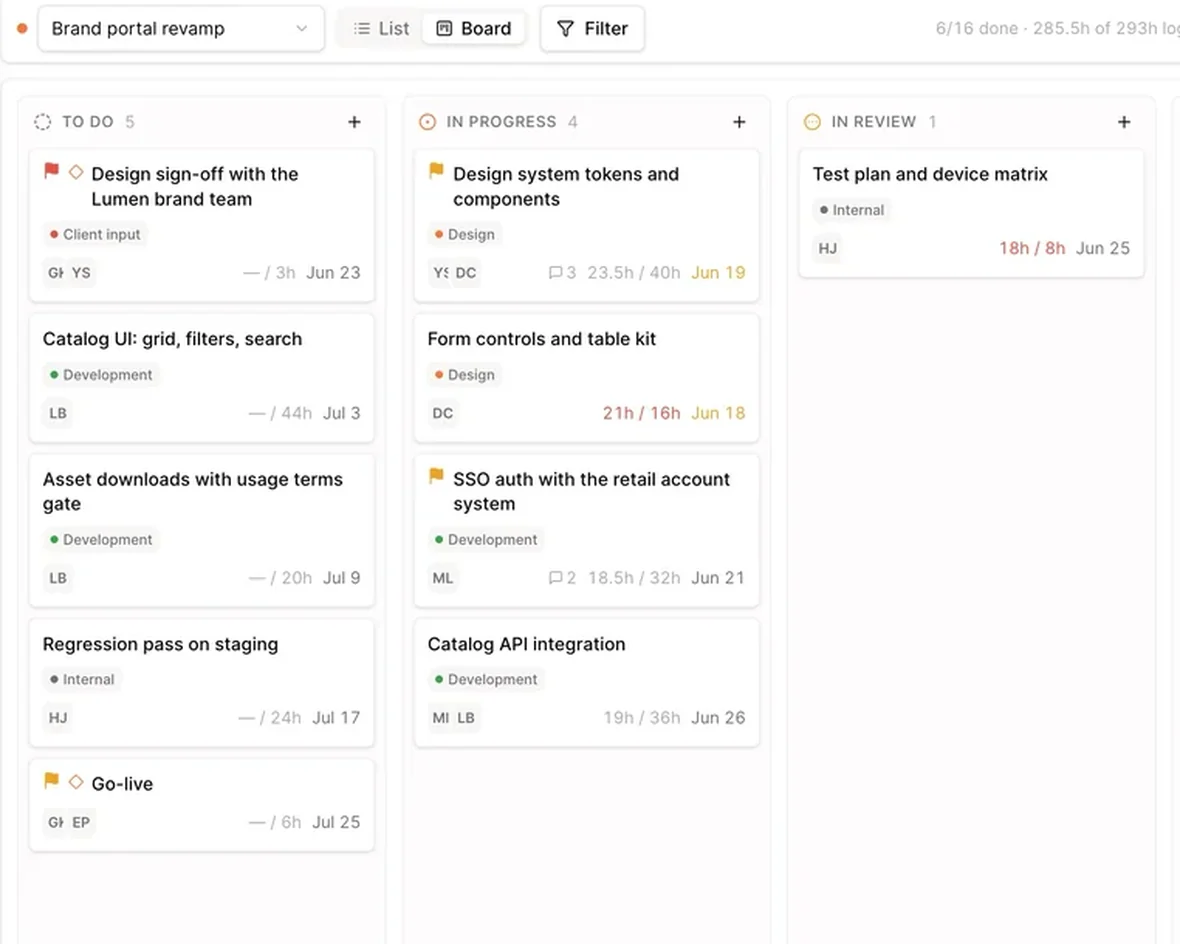Click Development tag on Asset downloads card
1180x944 pixels.
pos(101,540)
